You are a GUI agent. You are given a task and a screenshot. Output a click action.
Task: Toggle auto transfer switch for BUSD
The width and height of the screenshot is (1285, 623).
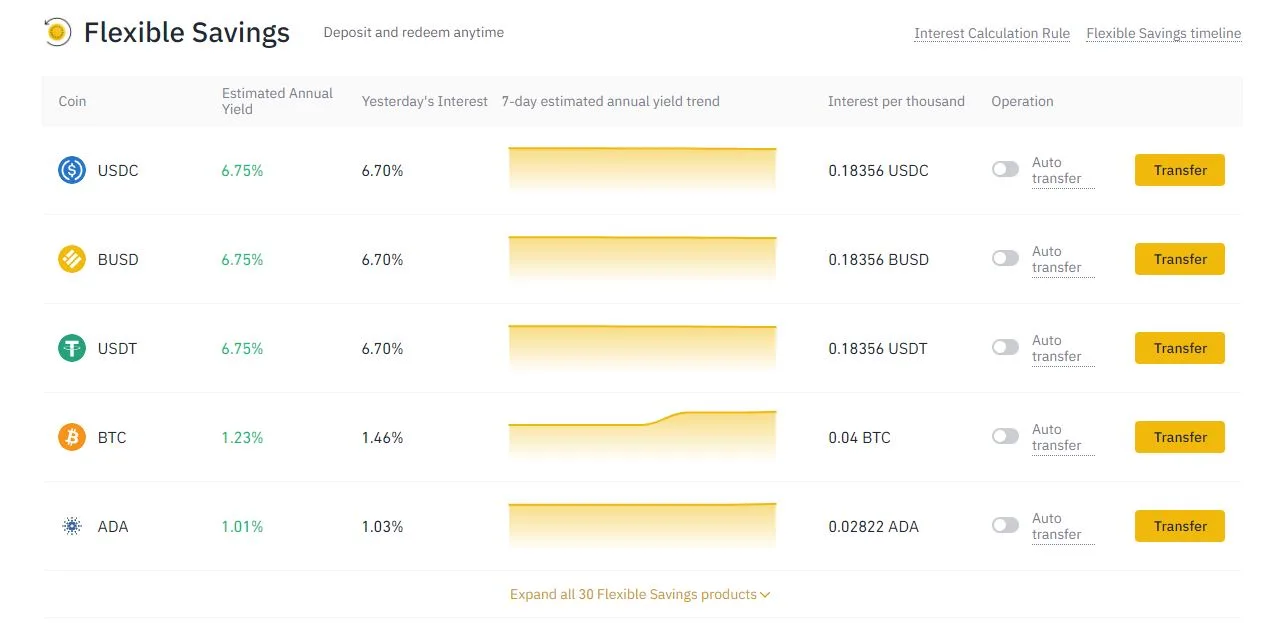[1005, 259]
